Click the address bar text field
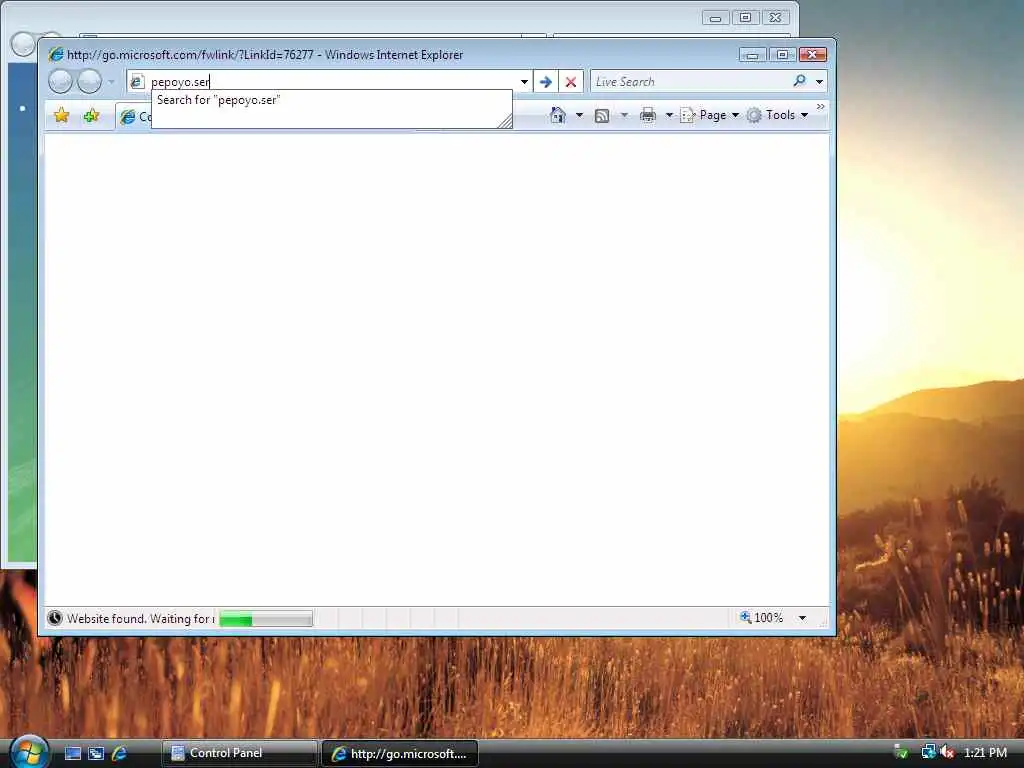The height and width of the screenshot is (768, 1024). click(x=332, y=82)
